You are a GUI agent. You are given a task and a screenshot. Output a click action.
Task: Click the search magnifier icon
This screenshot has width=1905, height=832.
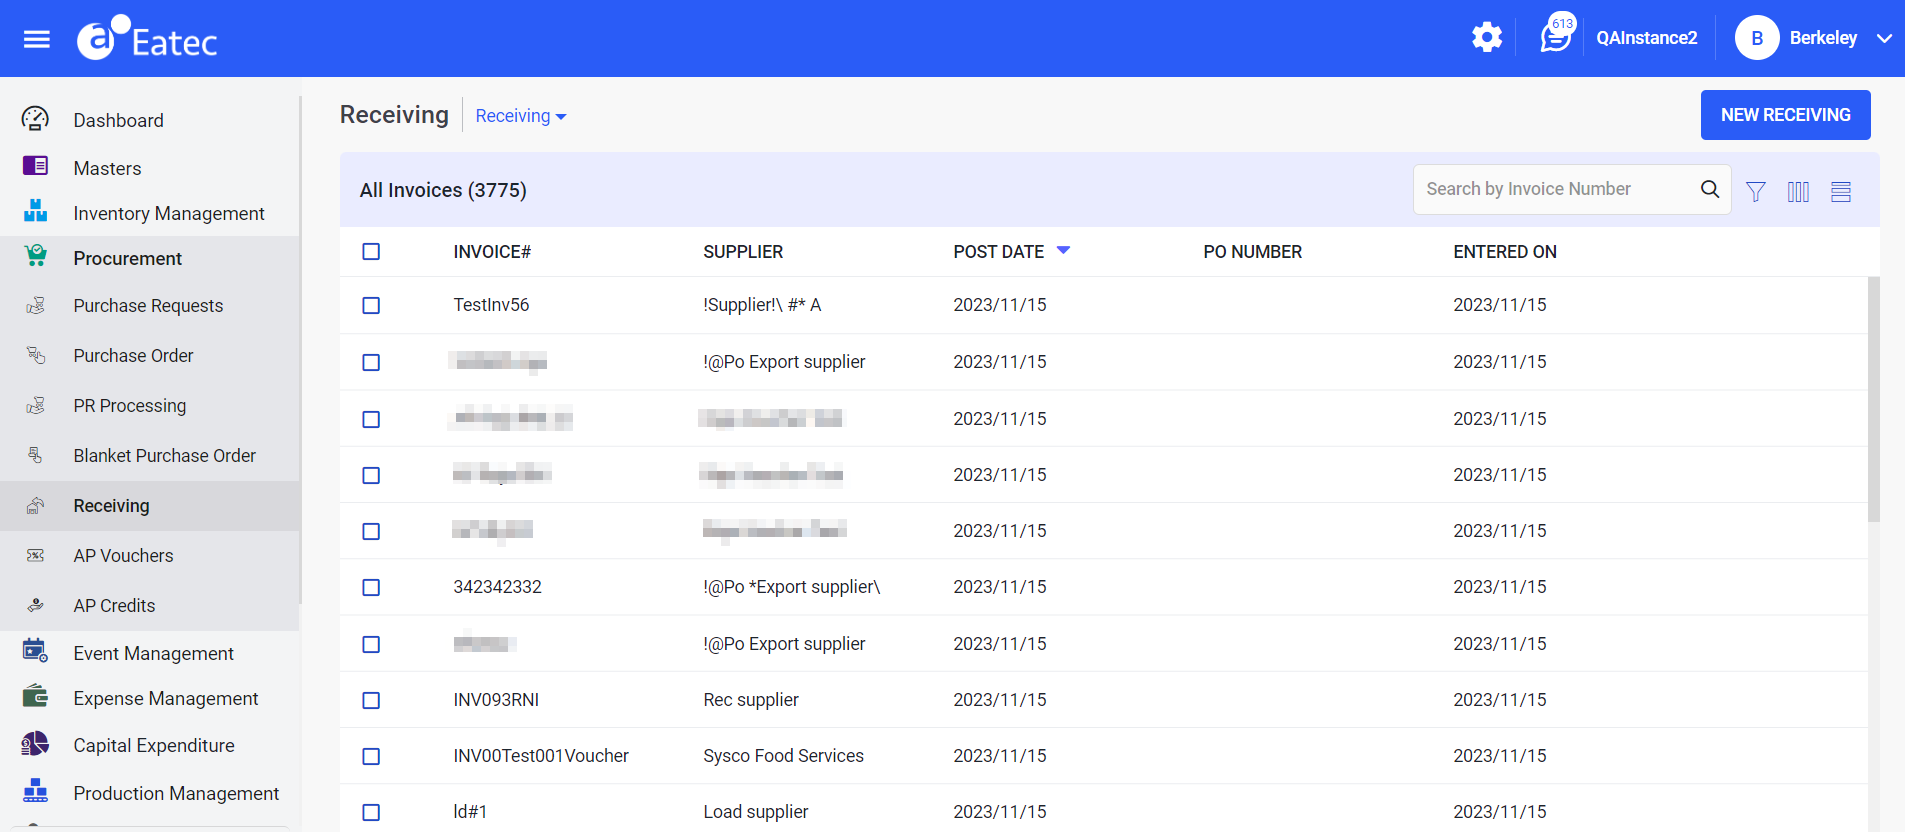pos(1710,189)
